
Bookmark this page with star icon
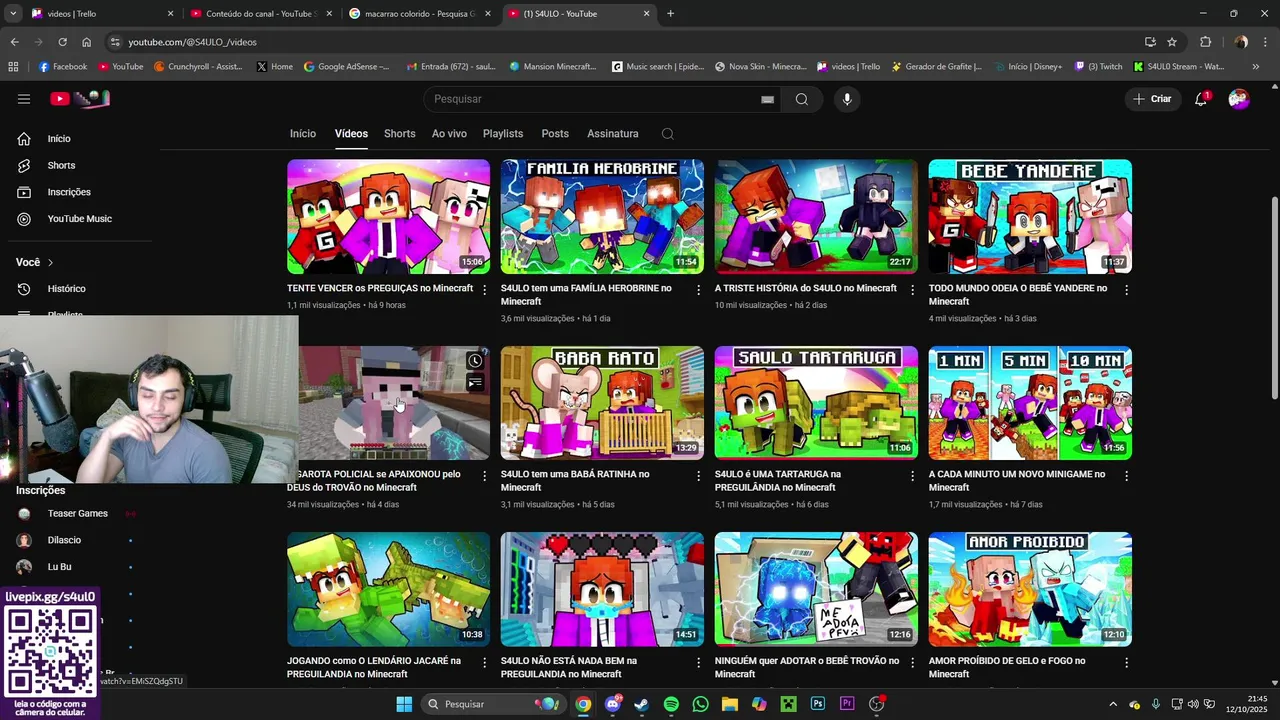coord(1172,42)
